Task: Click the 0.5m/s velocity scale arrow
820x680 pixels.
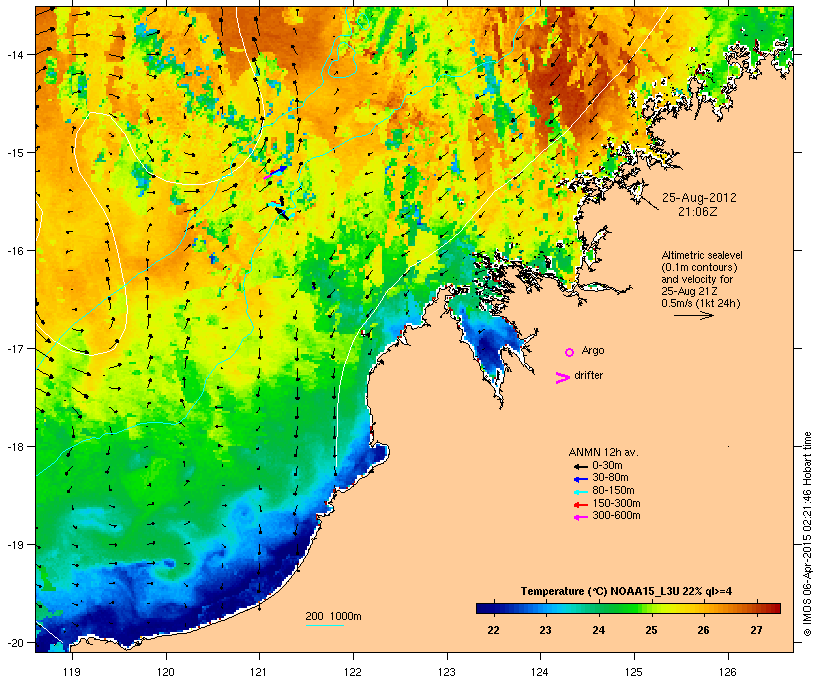Action: click(x=693, y=315)
